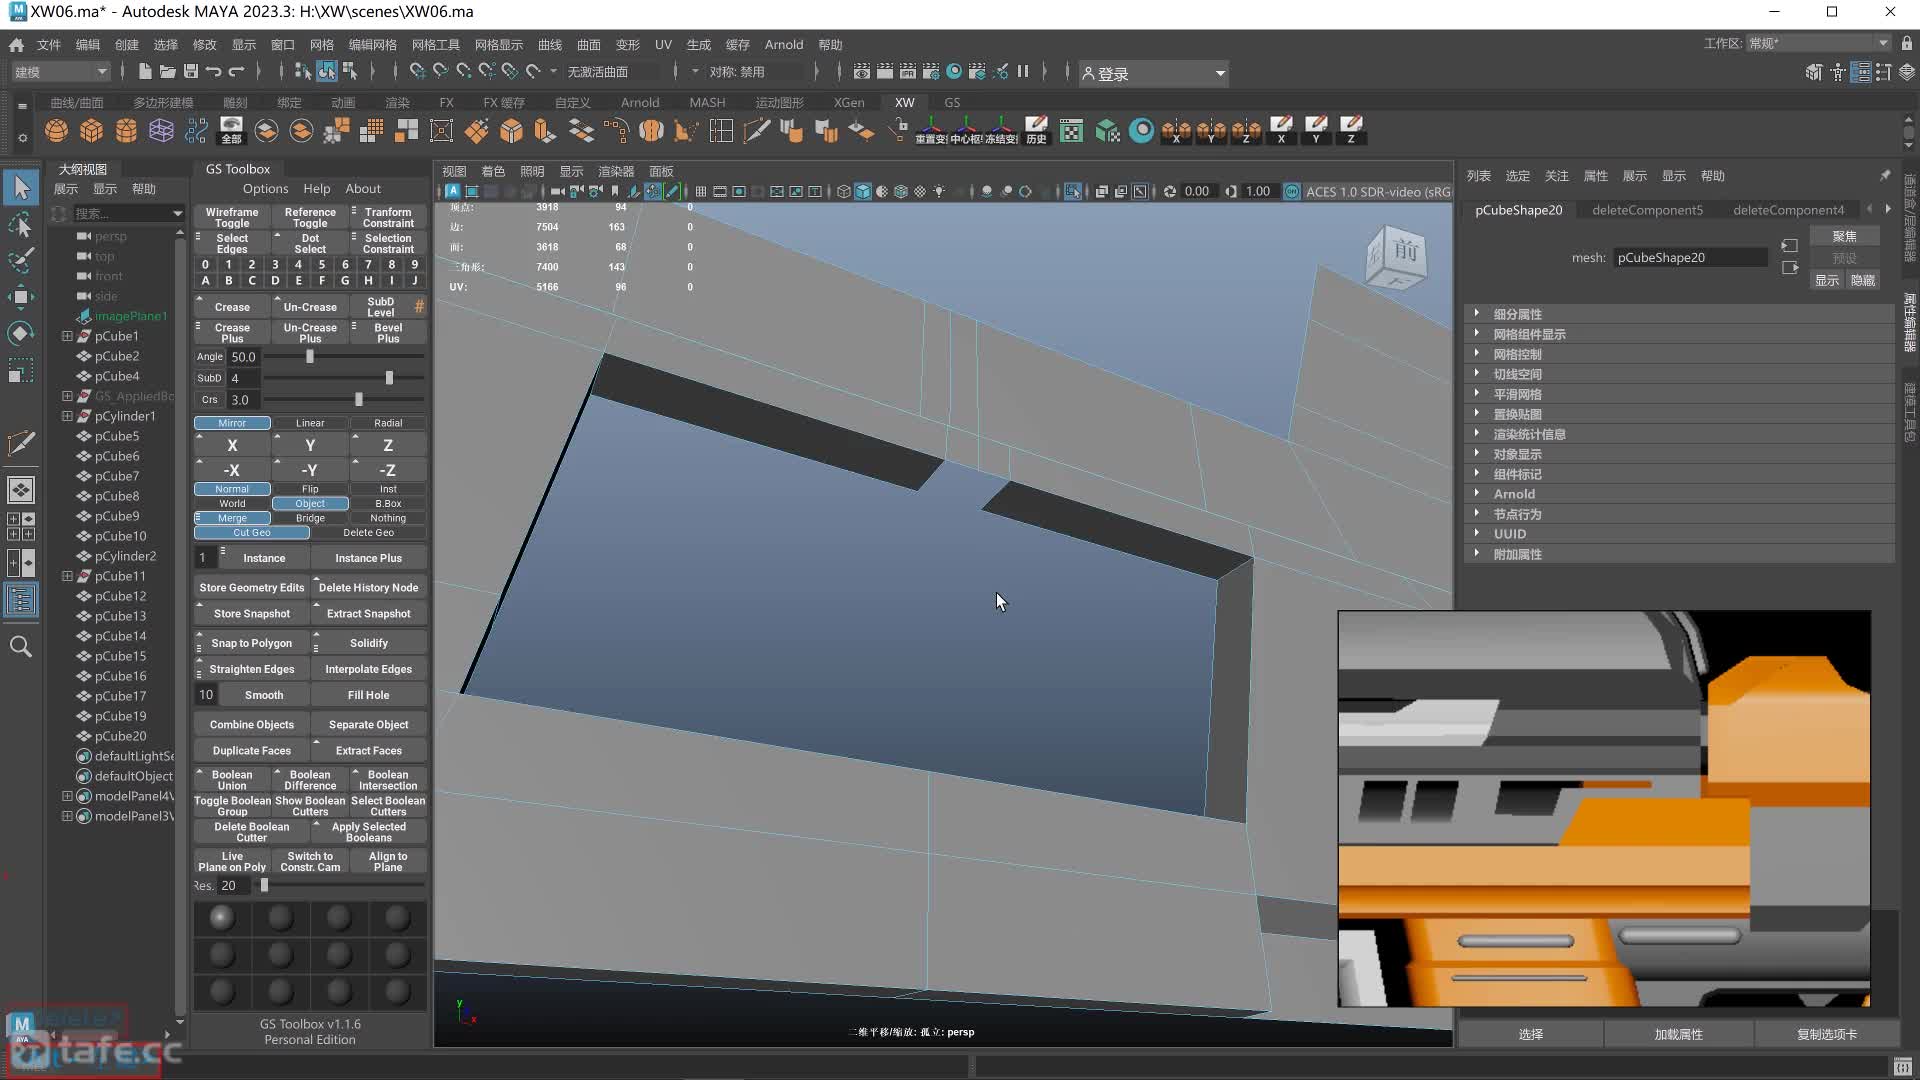Toggle the Flip option
This screenshot has width=1920, height=1080.
coord(310,489)
